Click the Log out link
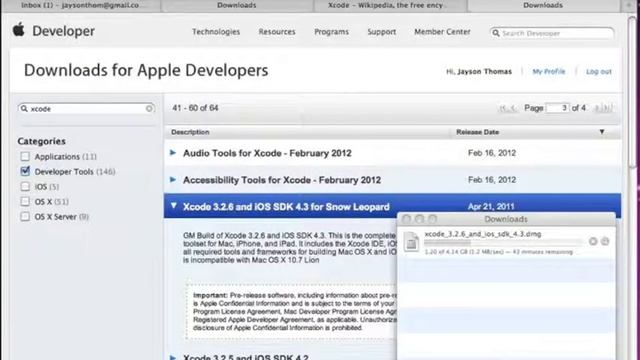The image size is (640, 360). coord(599,71)
